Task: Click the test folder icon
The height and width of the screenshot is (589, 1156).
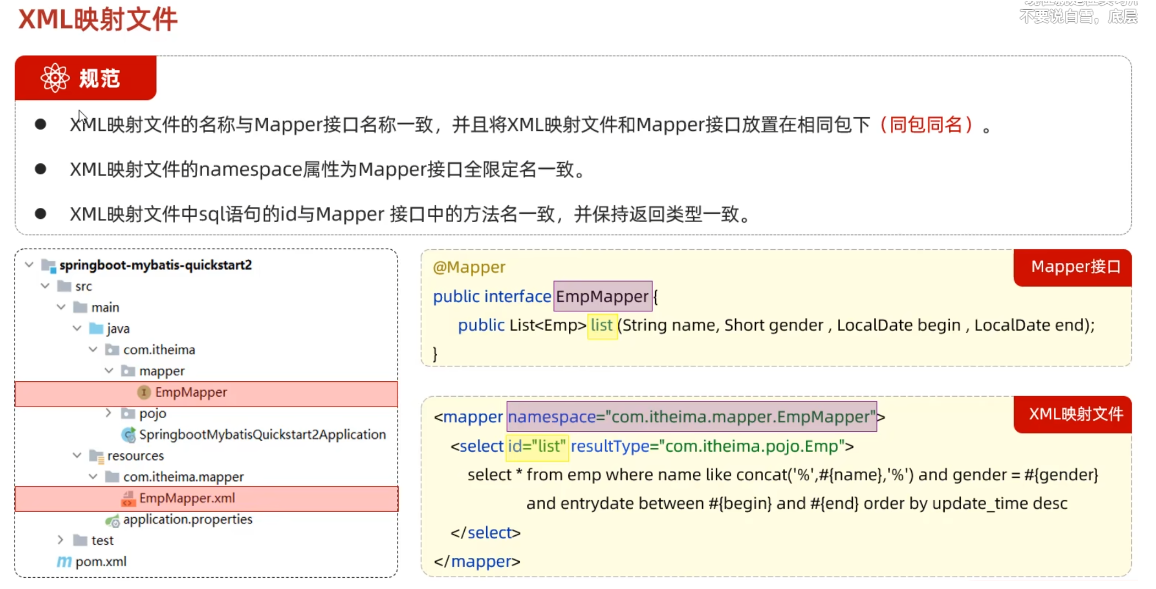Action: click(x=80, y=540)
